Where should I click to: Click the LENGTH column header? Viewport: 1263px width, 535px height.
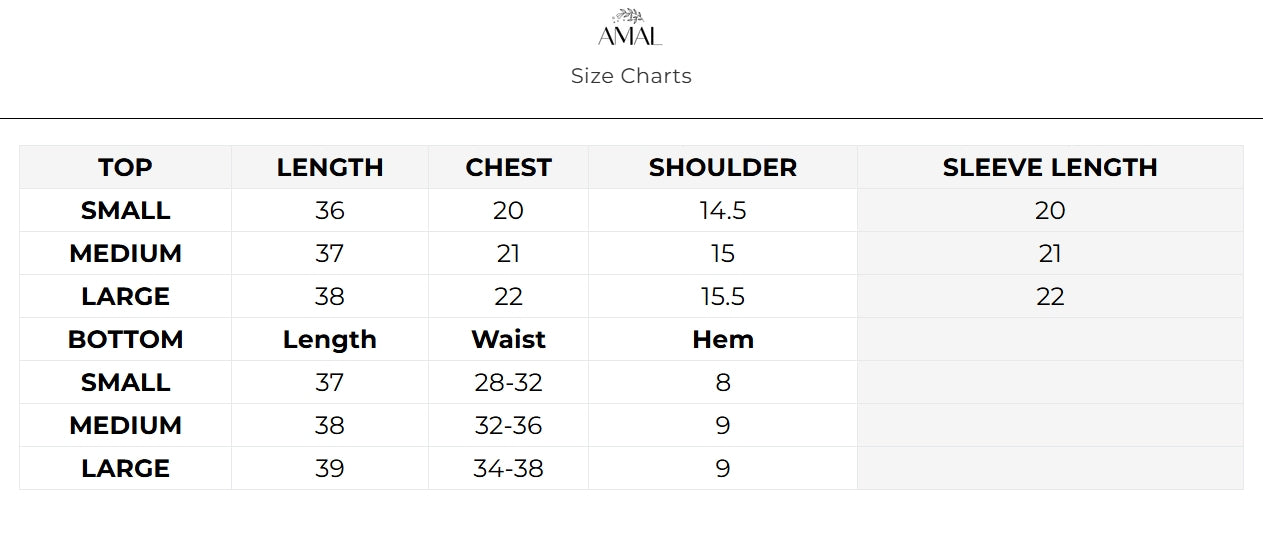tap(330, 168)
